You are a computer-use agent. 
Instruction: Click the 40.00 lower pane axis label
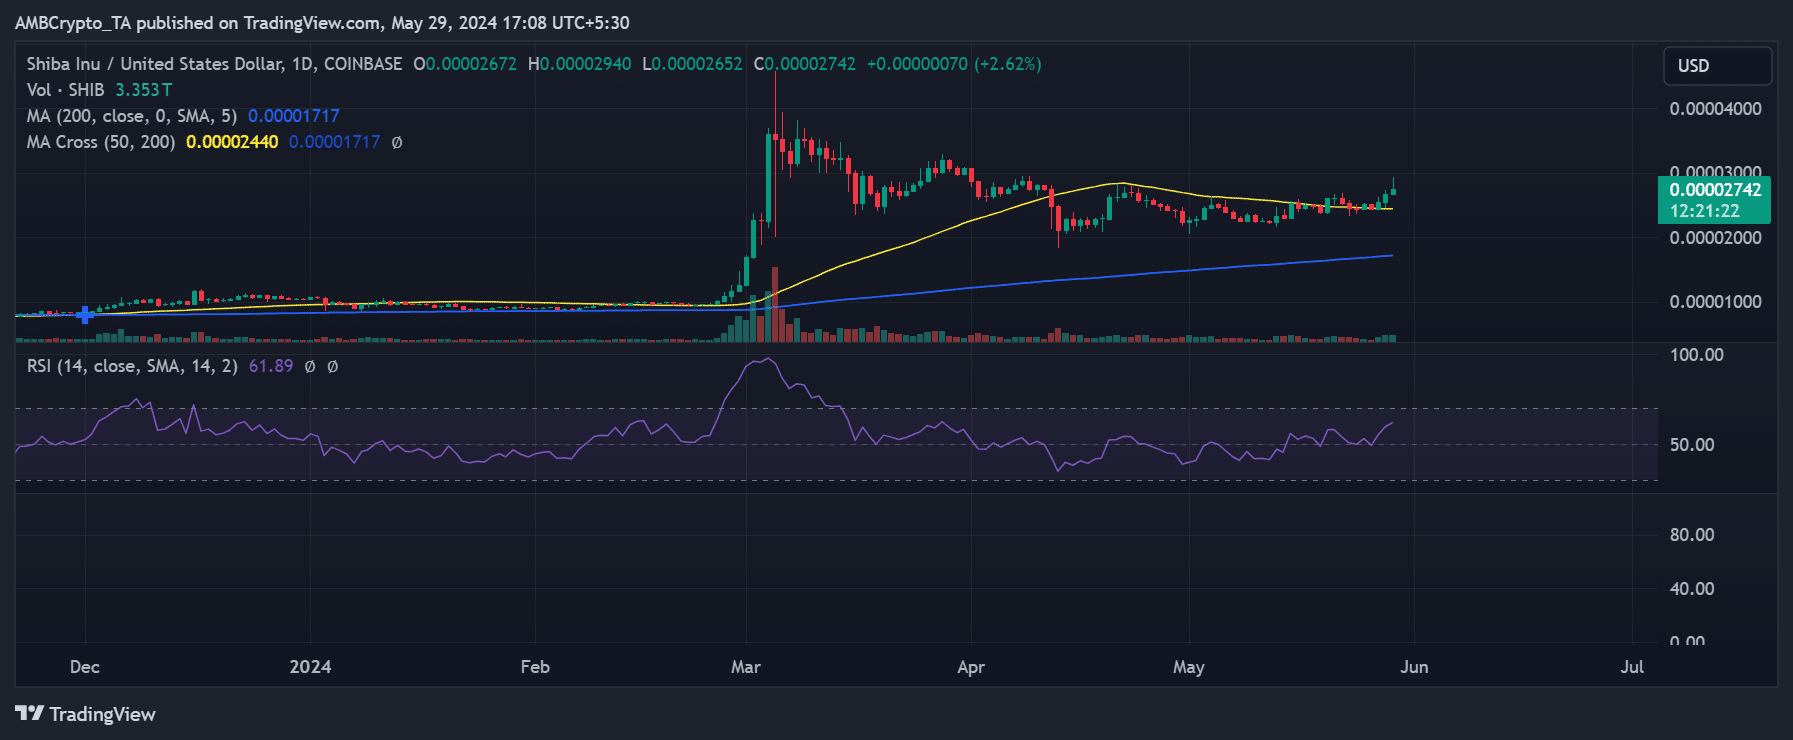[1692, 589]
